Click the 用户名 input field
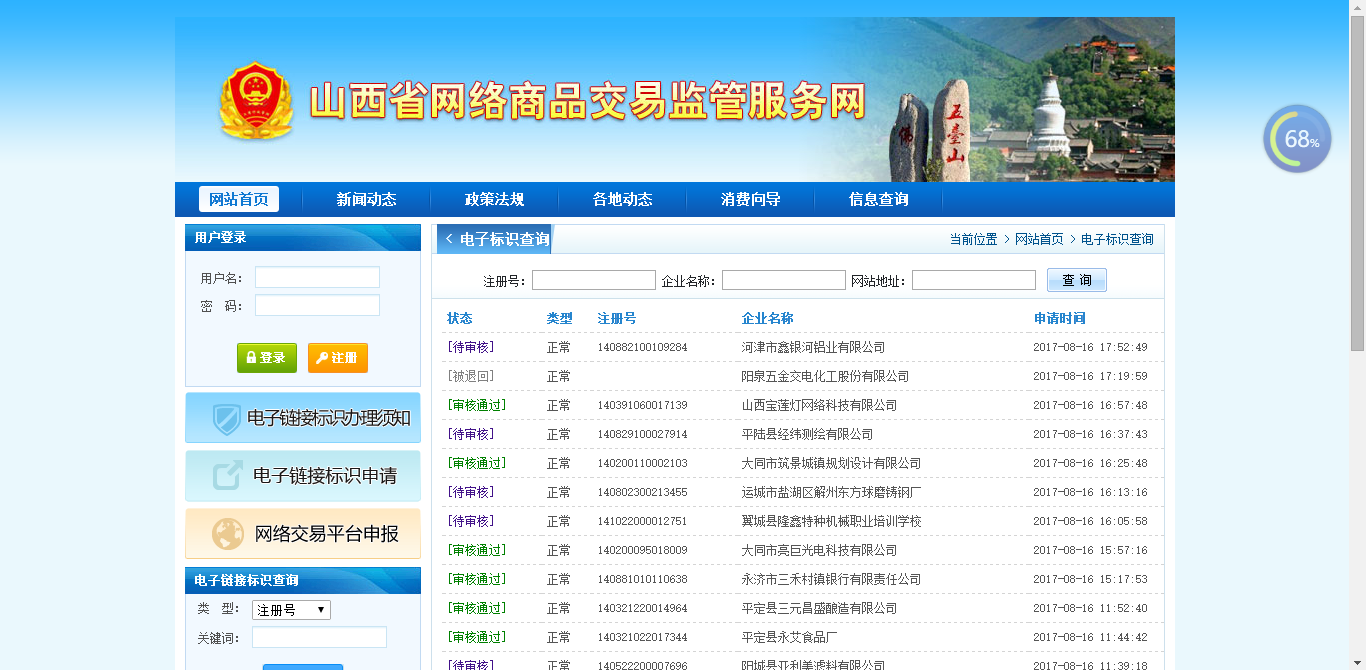Viewport: 1366px width, 670px height. pyautogui.click(x=317, y=277)
